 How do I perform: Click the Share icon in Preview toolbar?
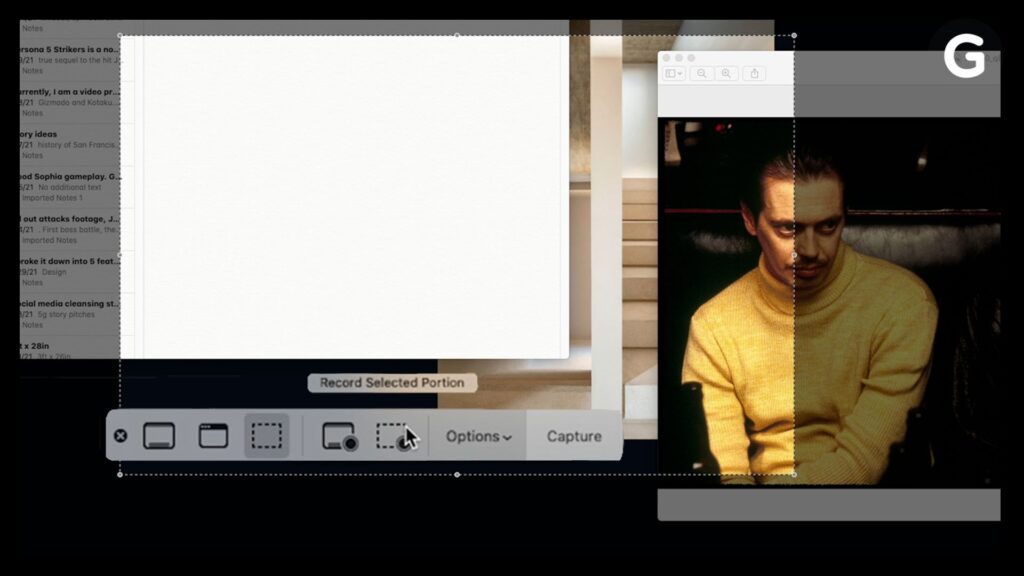coord(754,73)
